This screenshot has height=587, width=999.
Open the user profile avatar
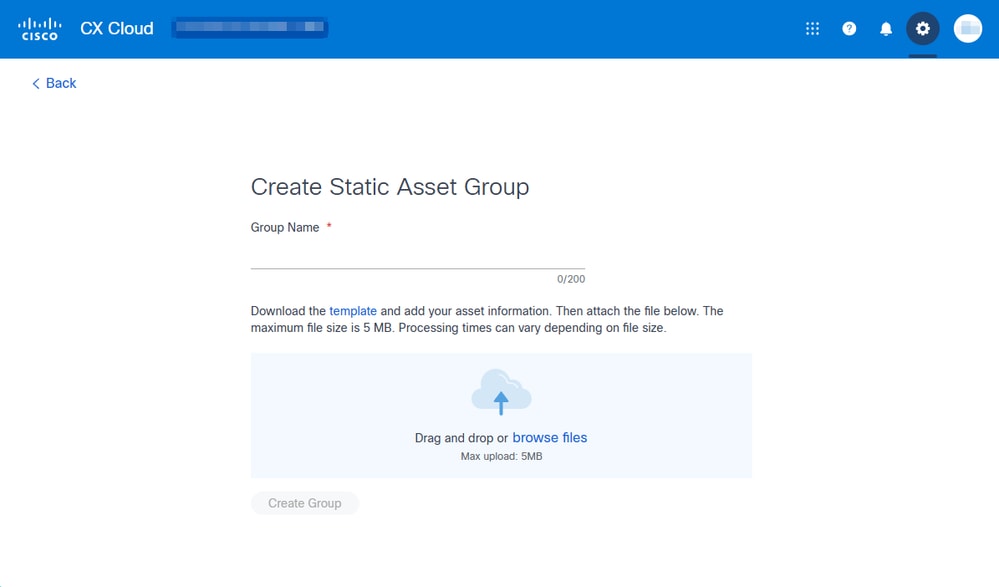tap(968, 29)
